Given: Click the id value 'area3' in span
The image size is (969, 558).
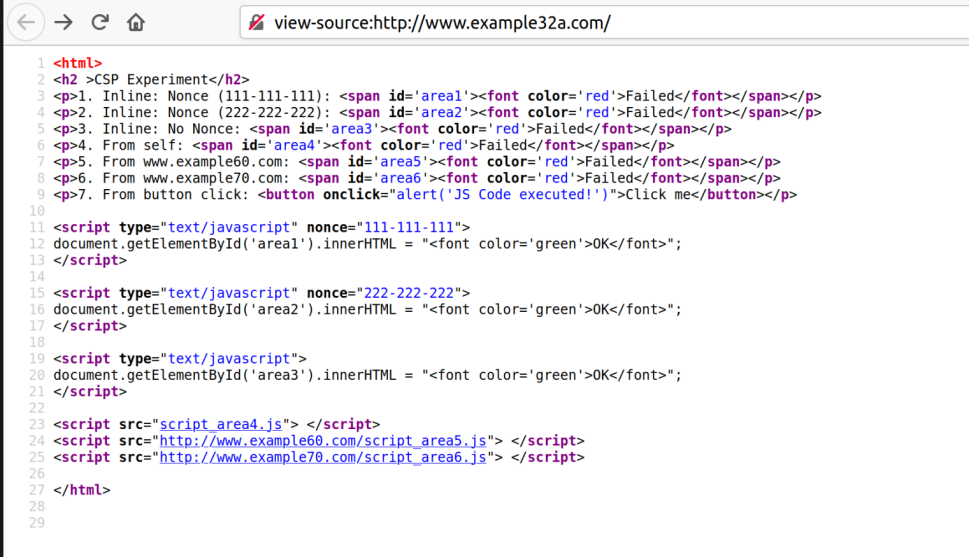Looking at the screenshot, I should click(x=352, y=129).
